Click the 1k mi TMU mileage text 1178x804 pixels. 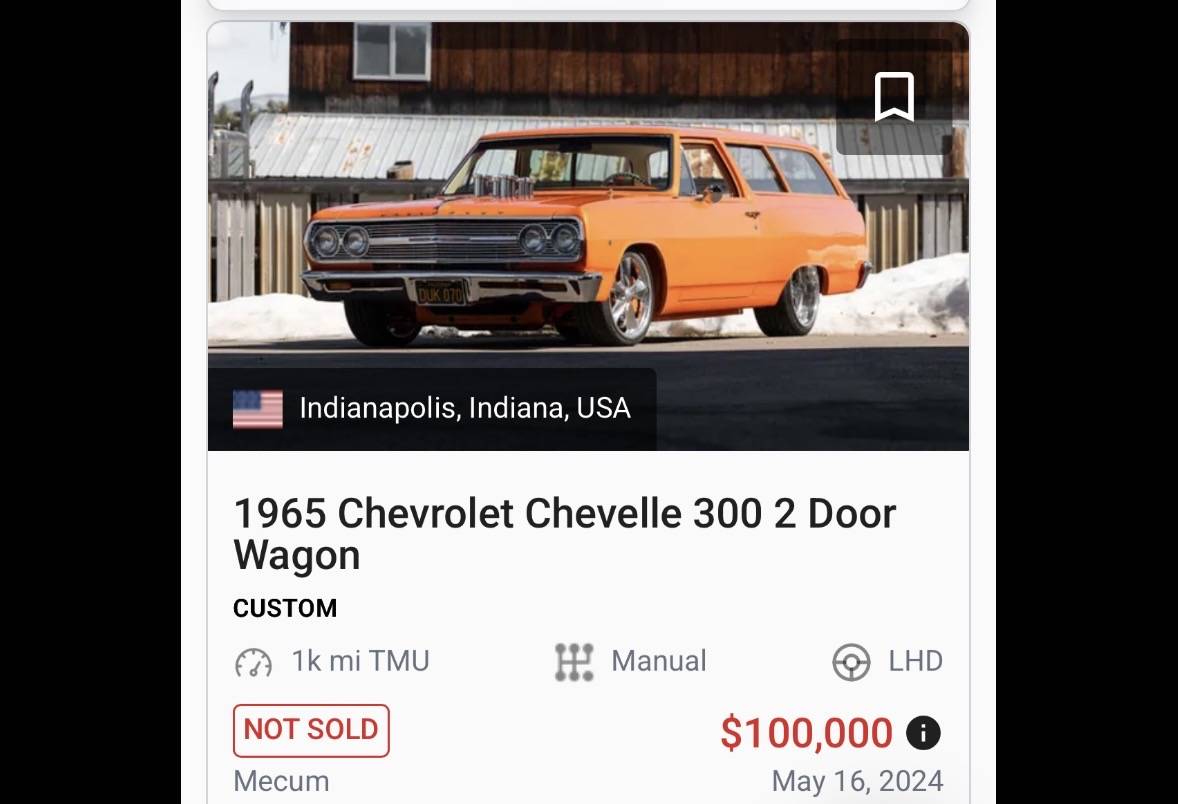tap(360, 661)
